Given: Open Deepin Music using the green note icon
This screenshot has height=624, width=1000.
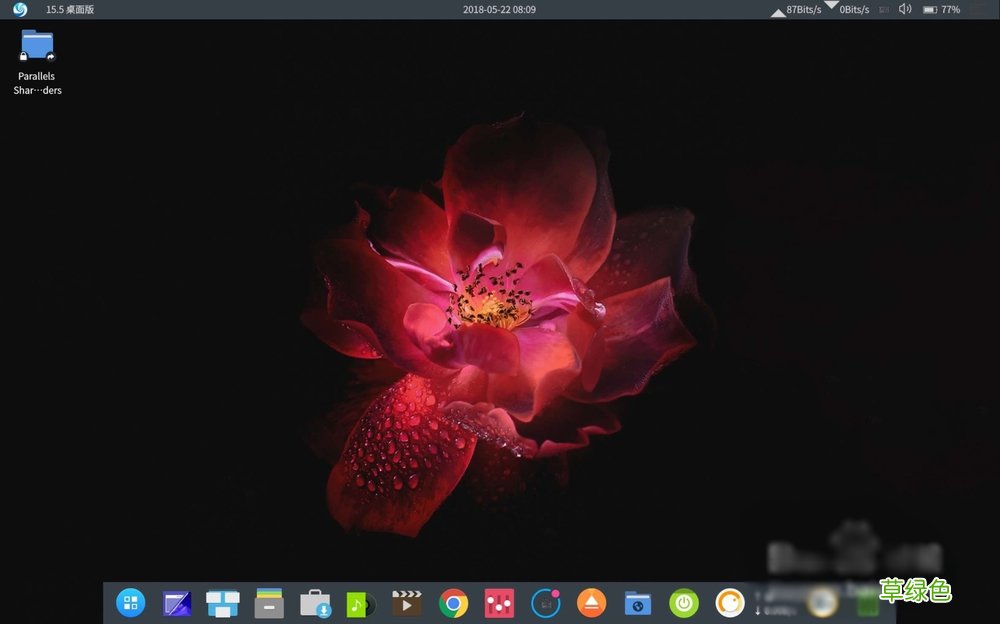Looking at the screenshot, I should [x=361, y=603].
